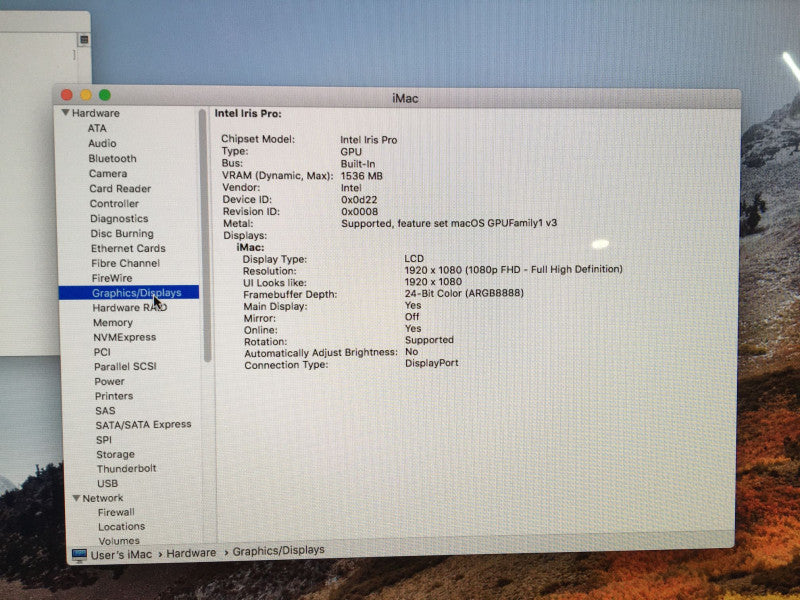Screen dimensions: 800x600
Task: Open SATA/SATA Express entry
Action: [x=143, y=424]
